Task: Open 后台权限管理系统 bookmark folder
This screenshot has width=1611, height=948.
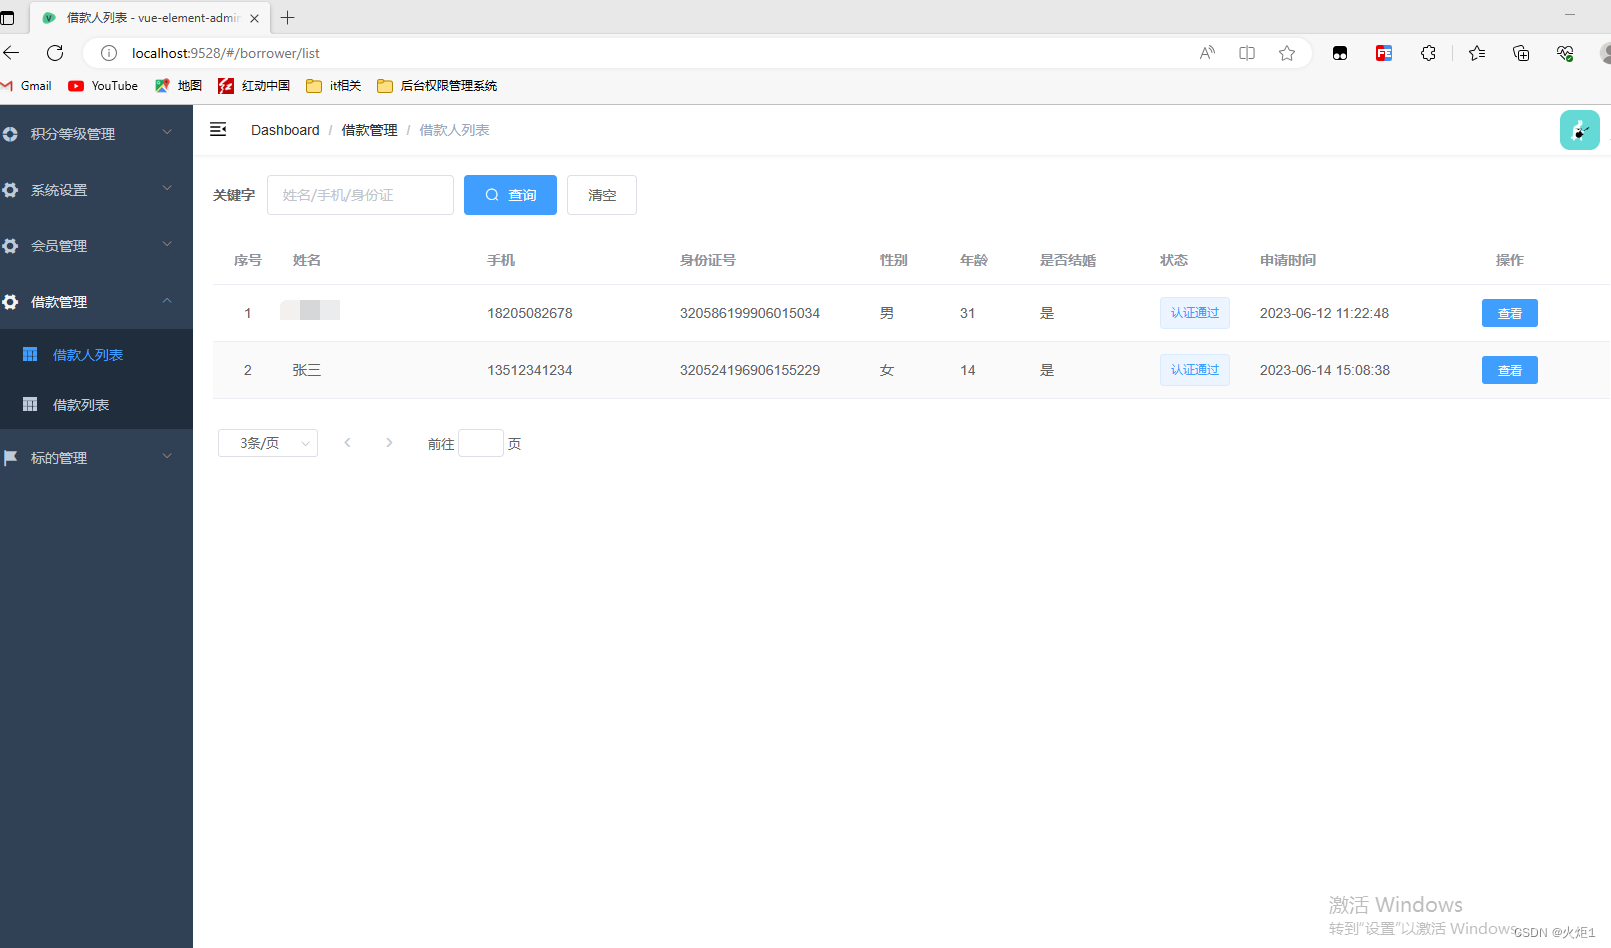Action: pyautogui.click(x=437, y=86)
